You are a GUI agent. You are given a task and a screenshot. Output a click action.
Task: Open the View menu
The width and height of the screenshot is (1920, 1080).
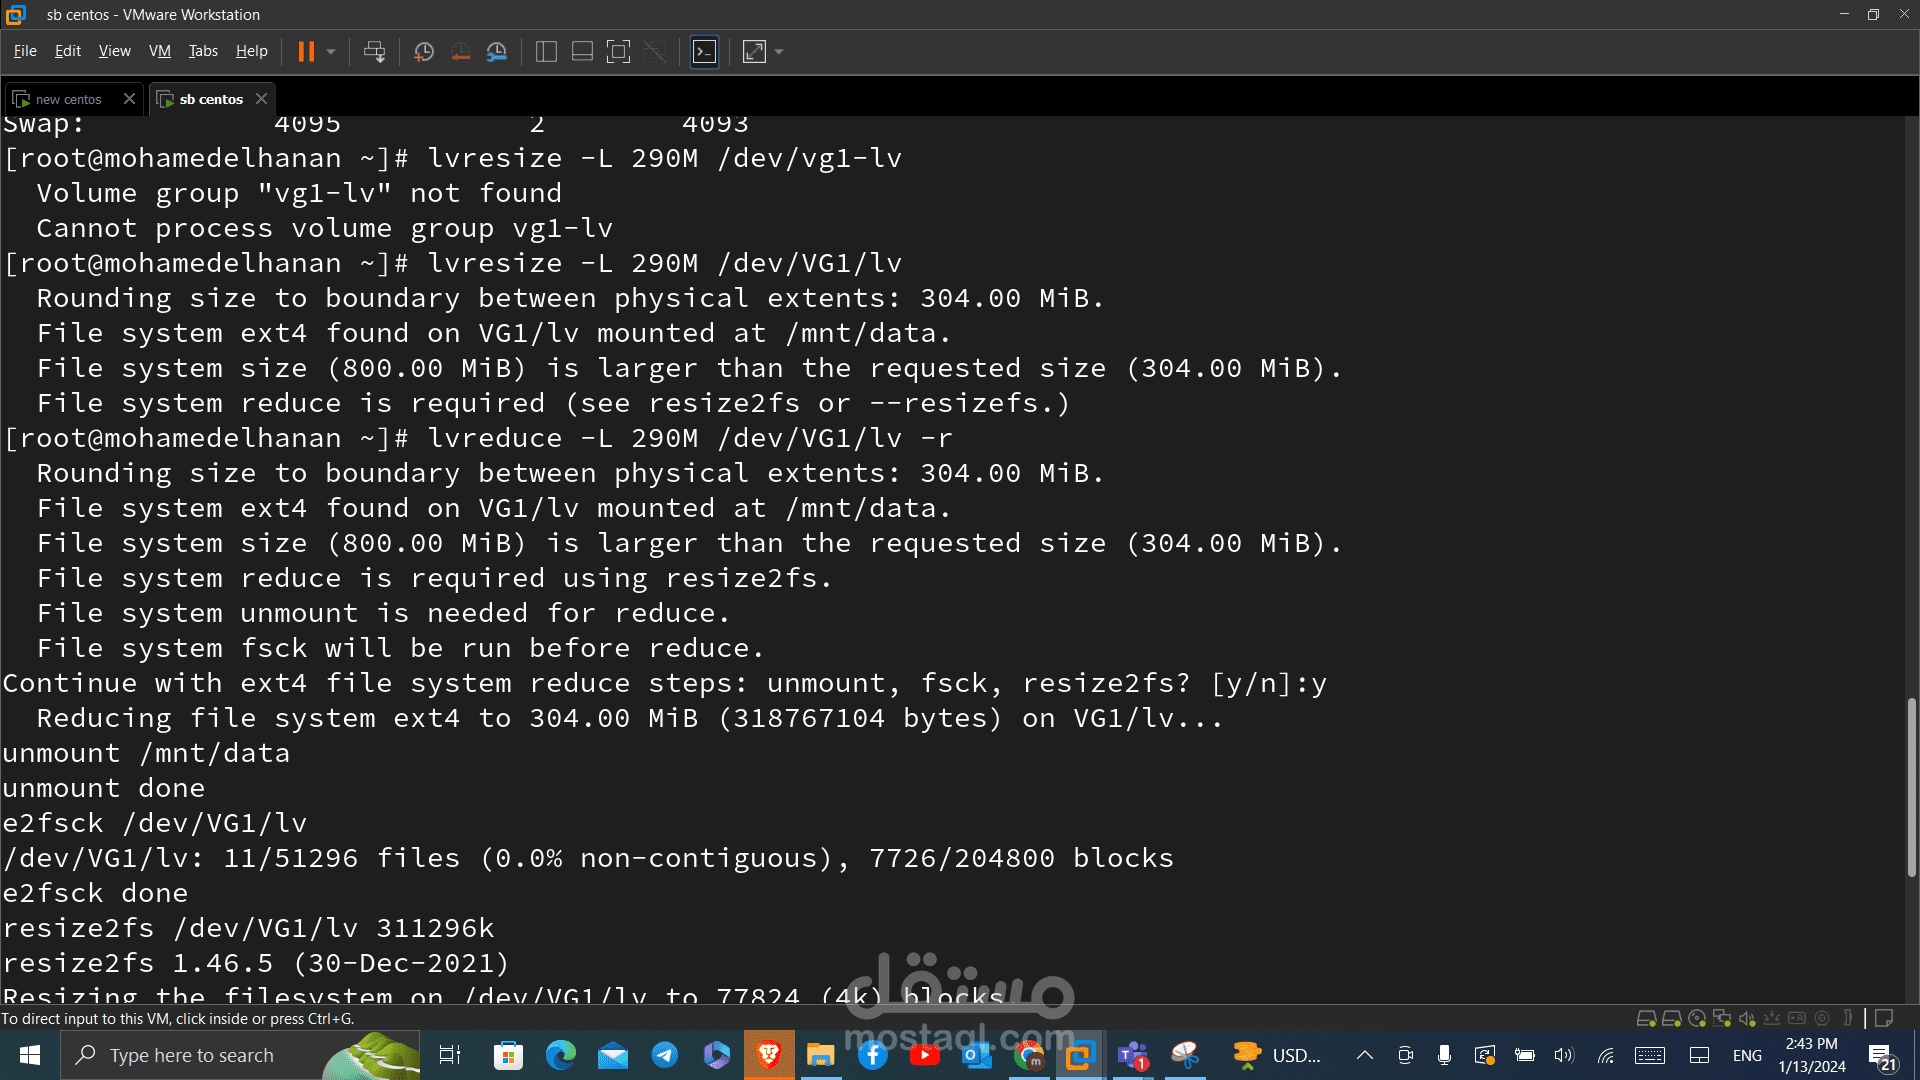click(114, 51)
